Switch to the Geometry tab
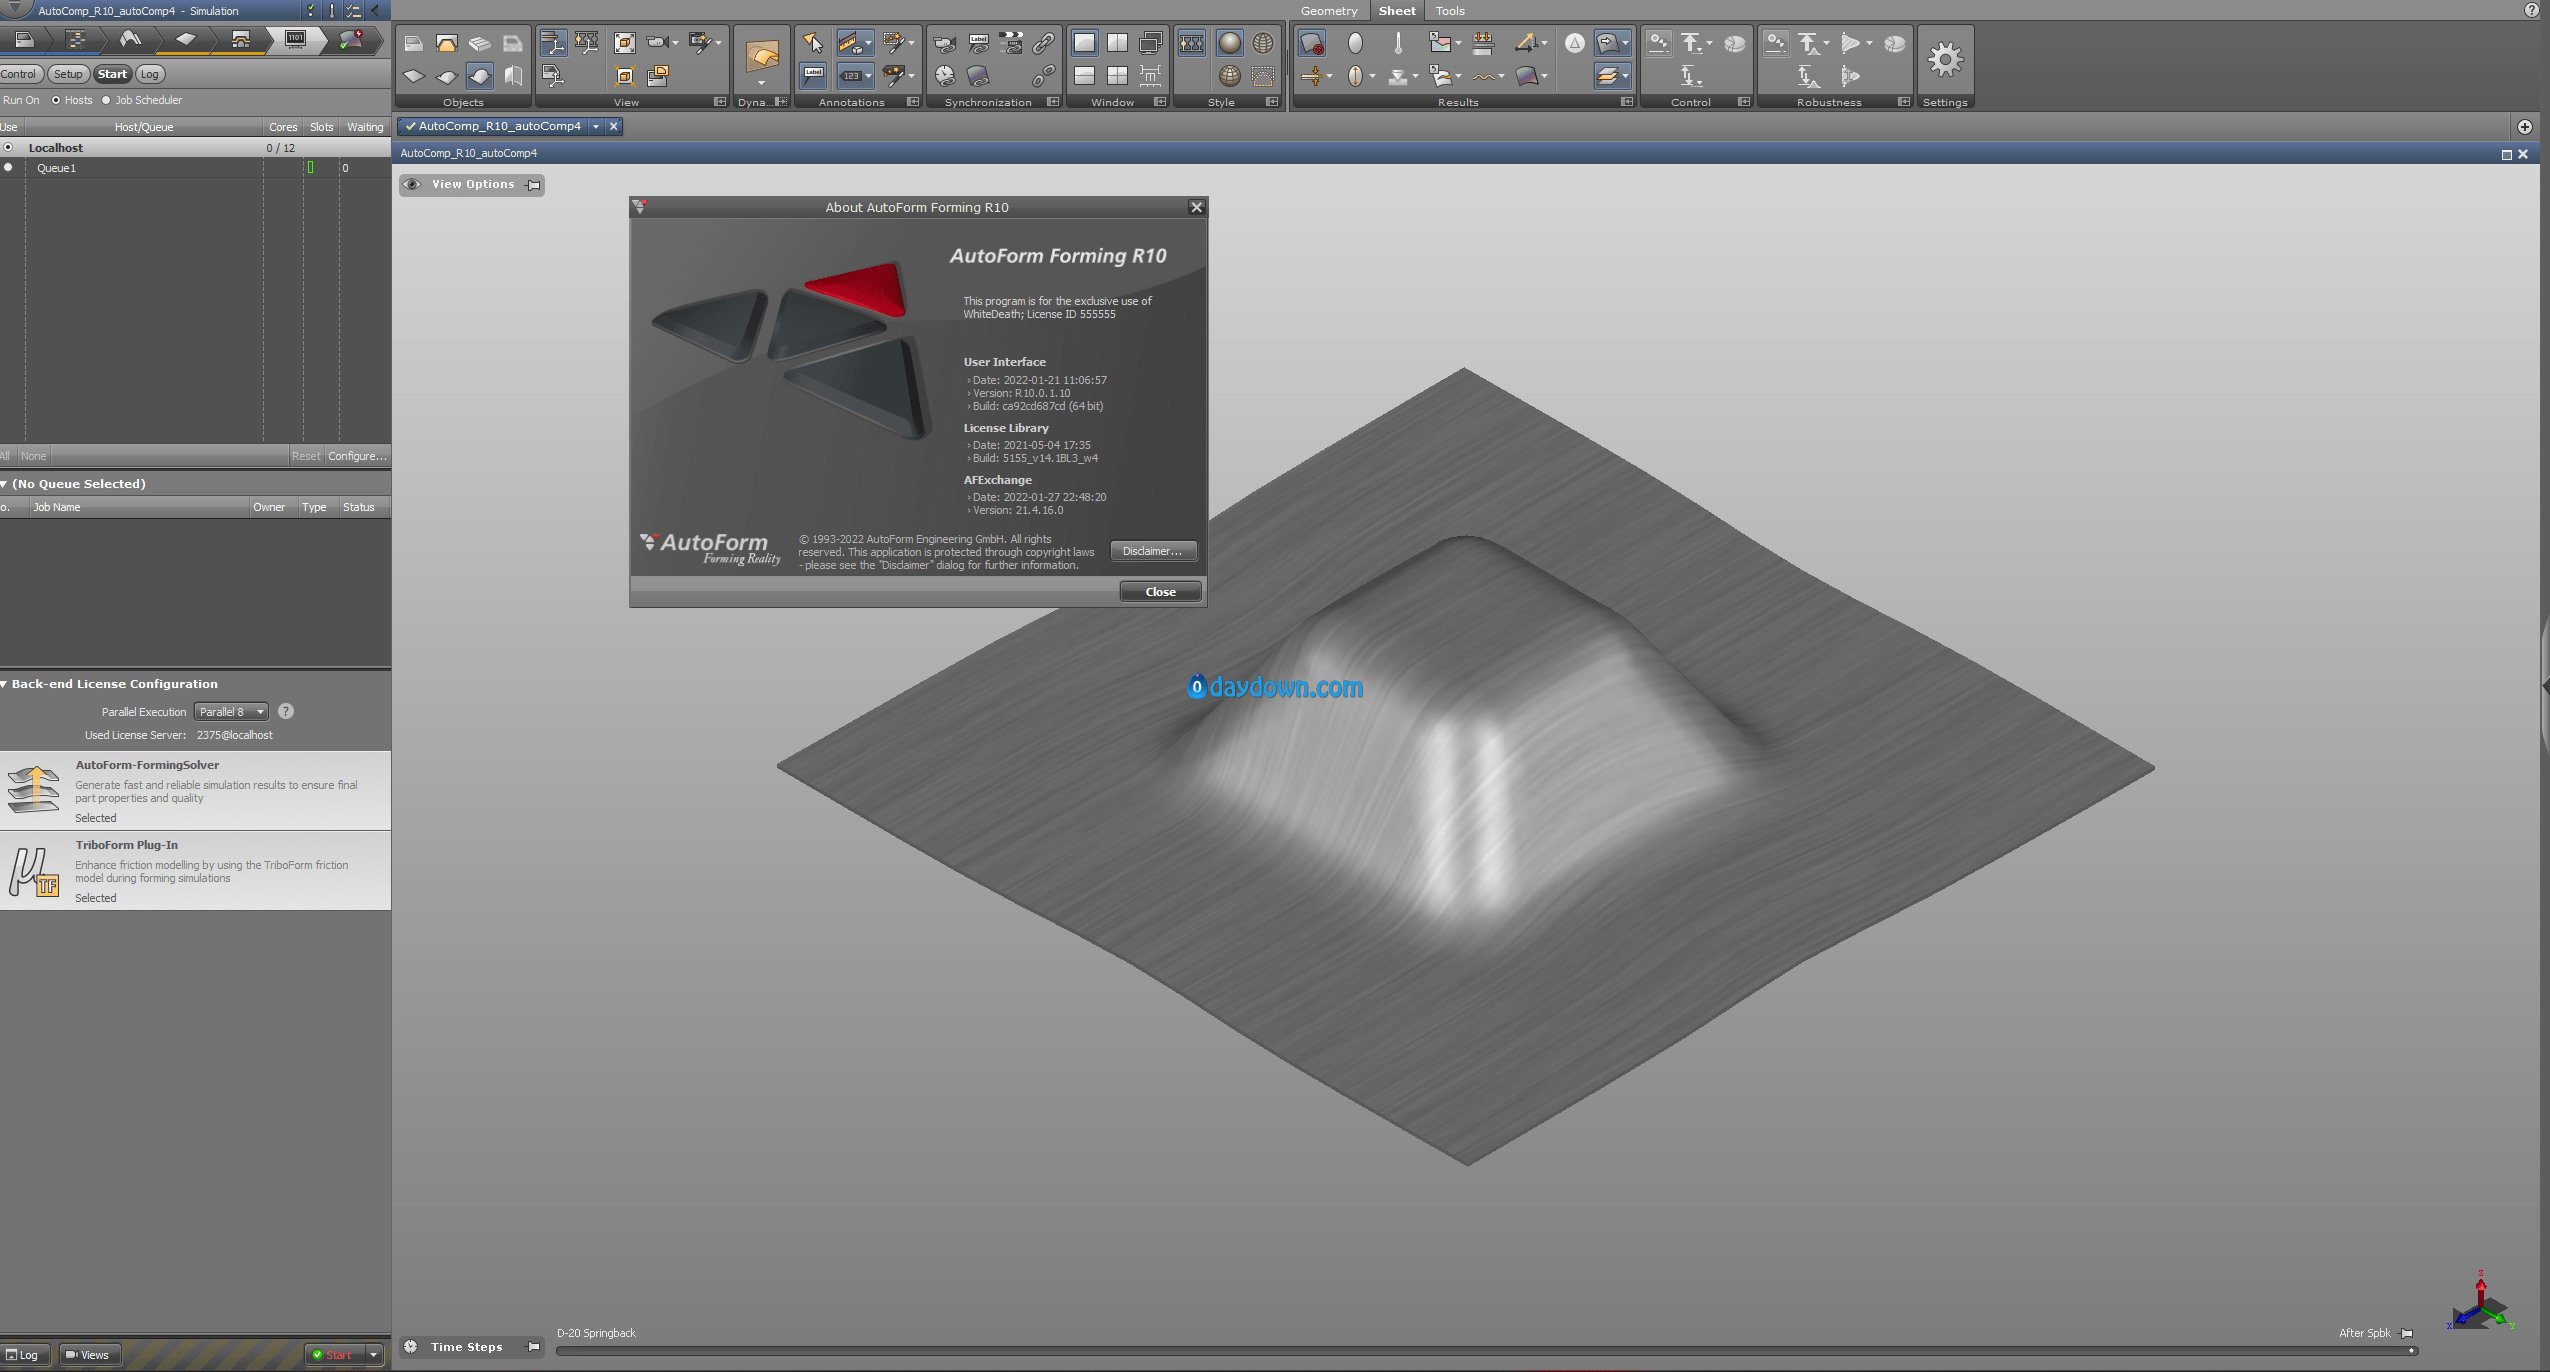 pos(1329,11)
